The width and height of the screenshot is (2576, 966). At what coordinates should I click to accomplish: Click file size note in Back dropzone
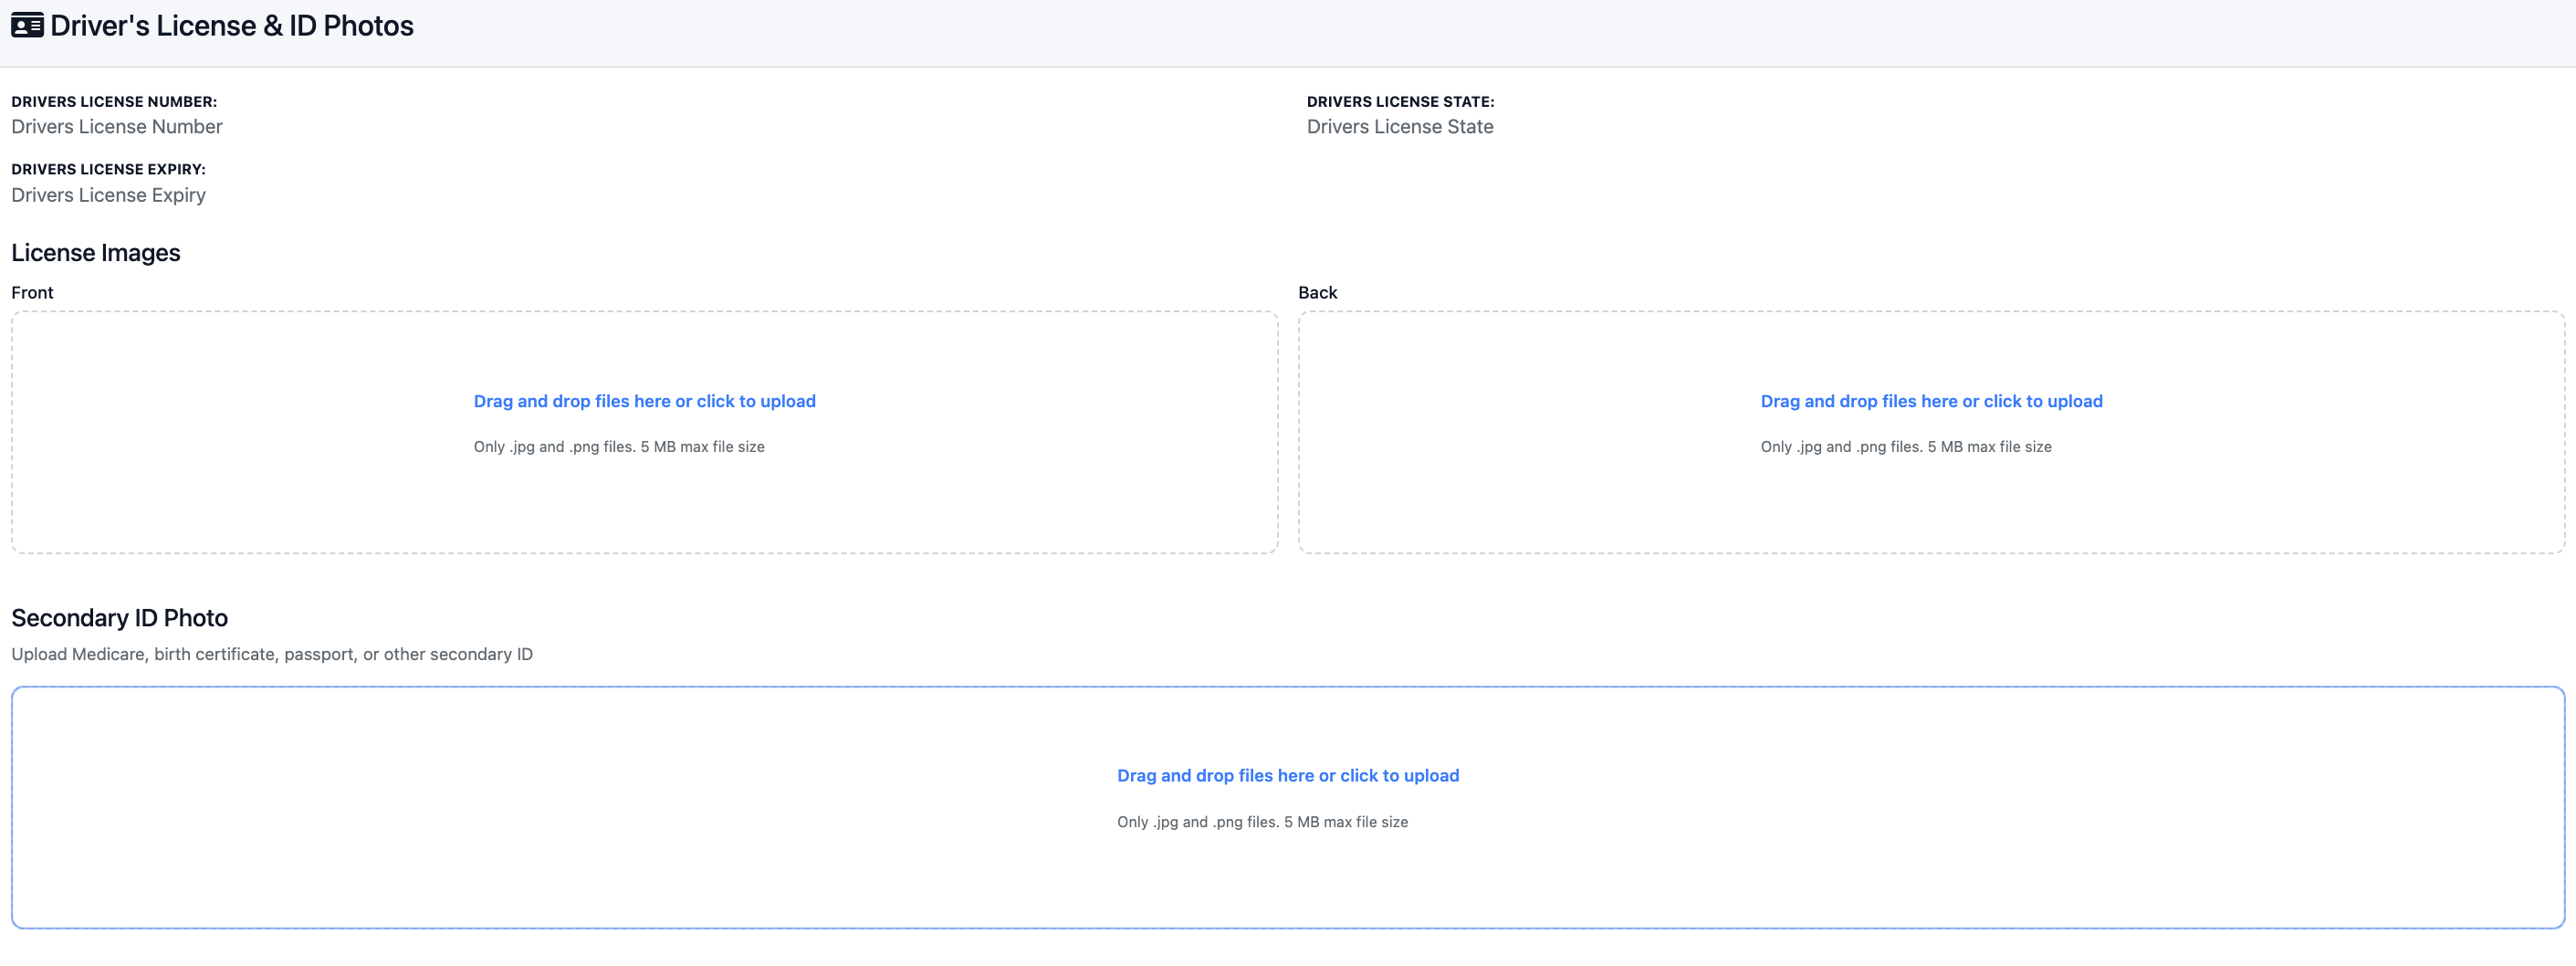pos(1905,447)
